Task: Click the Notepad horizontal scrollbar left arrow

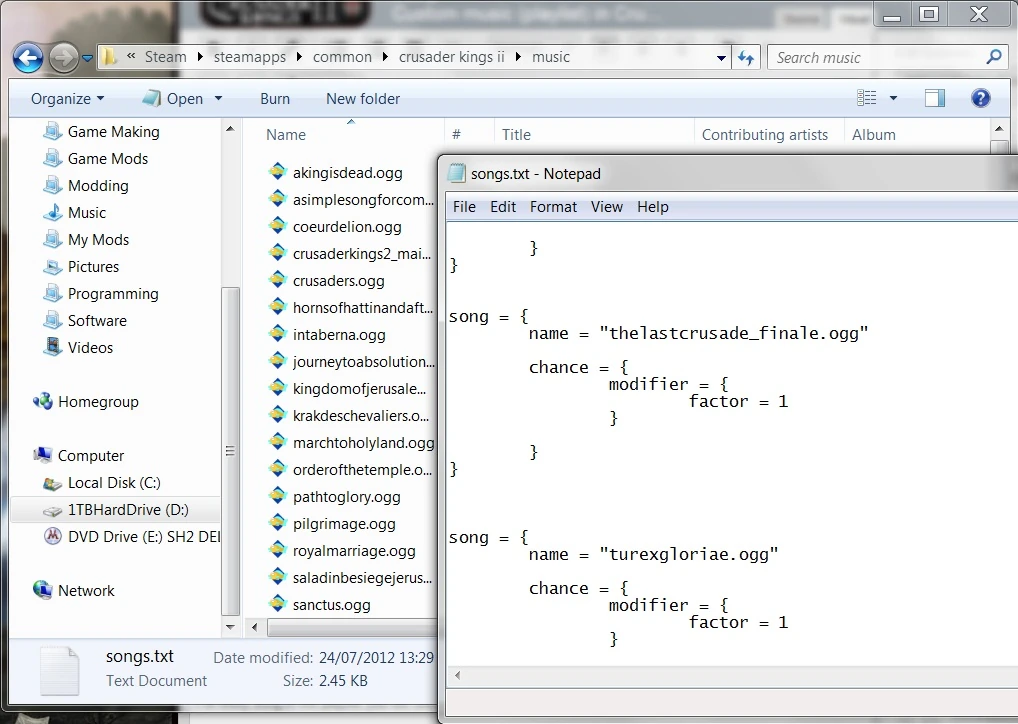Action: point(457,676)
